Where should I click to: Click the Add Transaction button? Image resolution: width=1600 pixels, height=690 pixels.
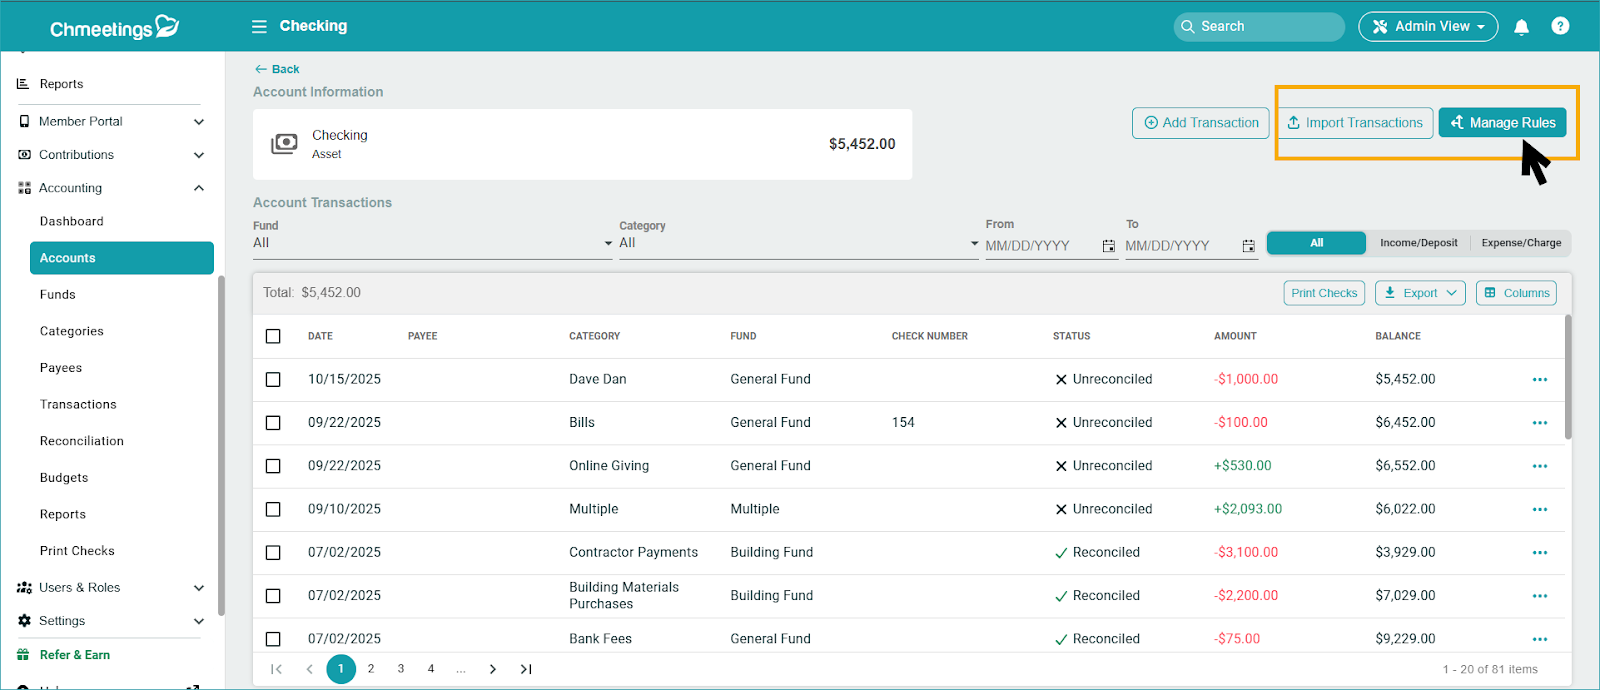point(1200,123)
